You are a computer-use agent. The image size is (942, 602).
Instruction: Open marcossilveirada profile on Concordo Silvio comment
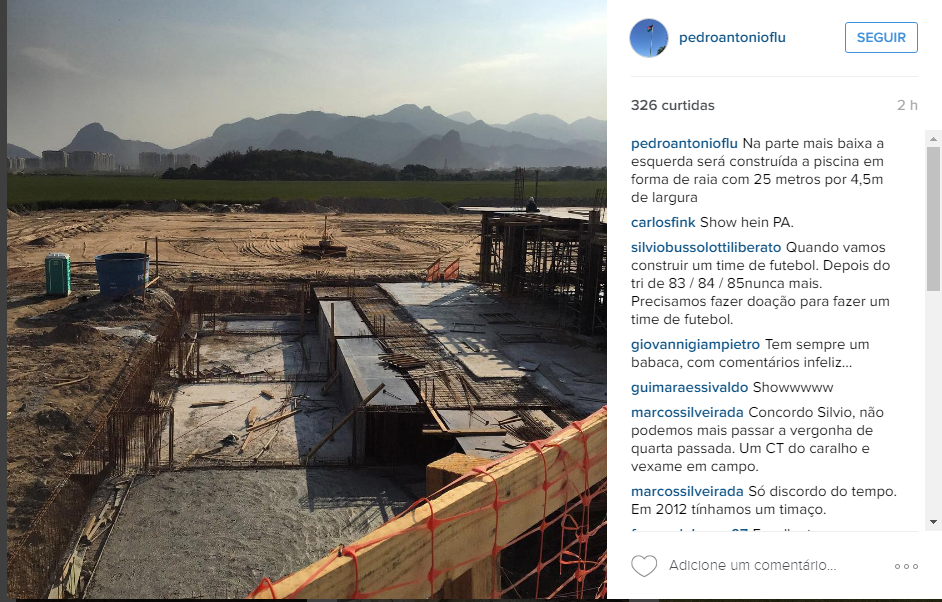click(687, 413)
